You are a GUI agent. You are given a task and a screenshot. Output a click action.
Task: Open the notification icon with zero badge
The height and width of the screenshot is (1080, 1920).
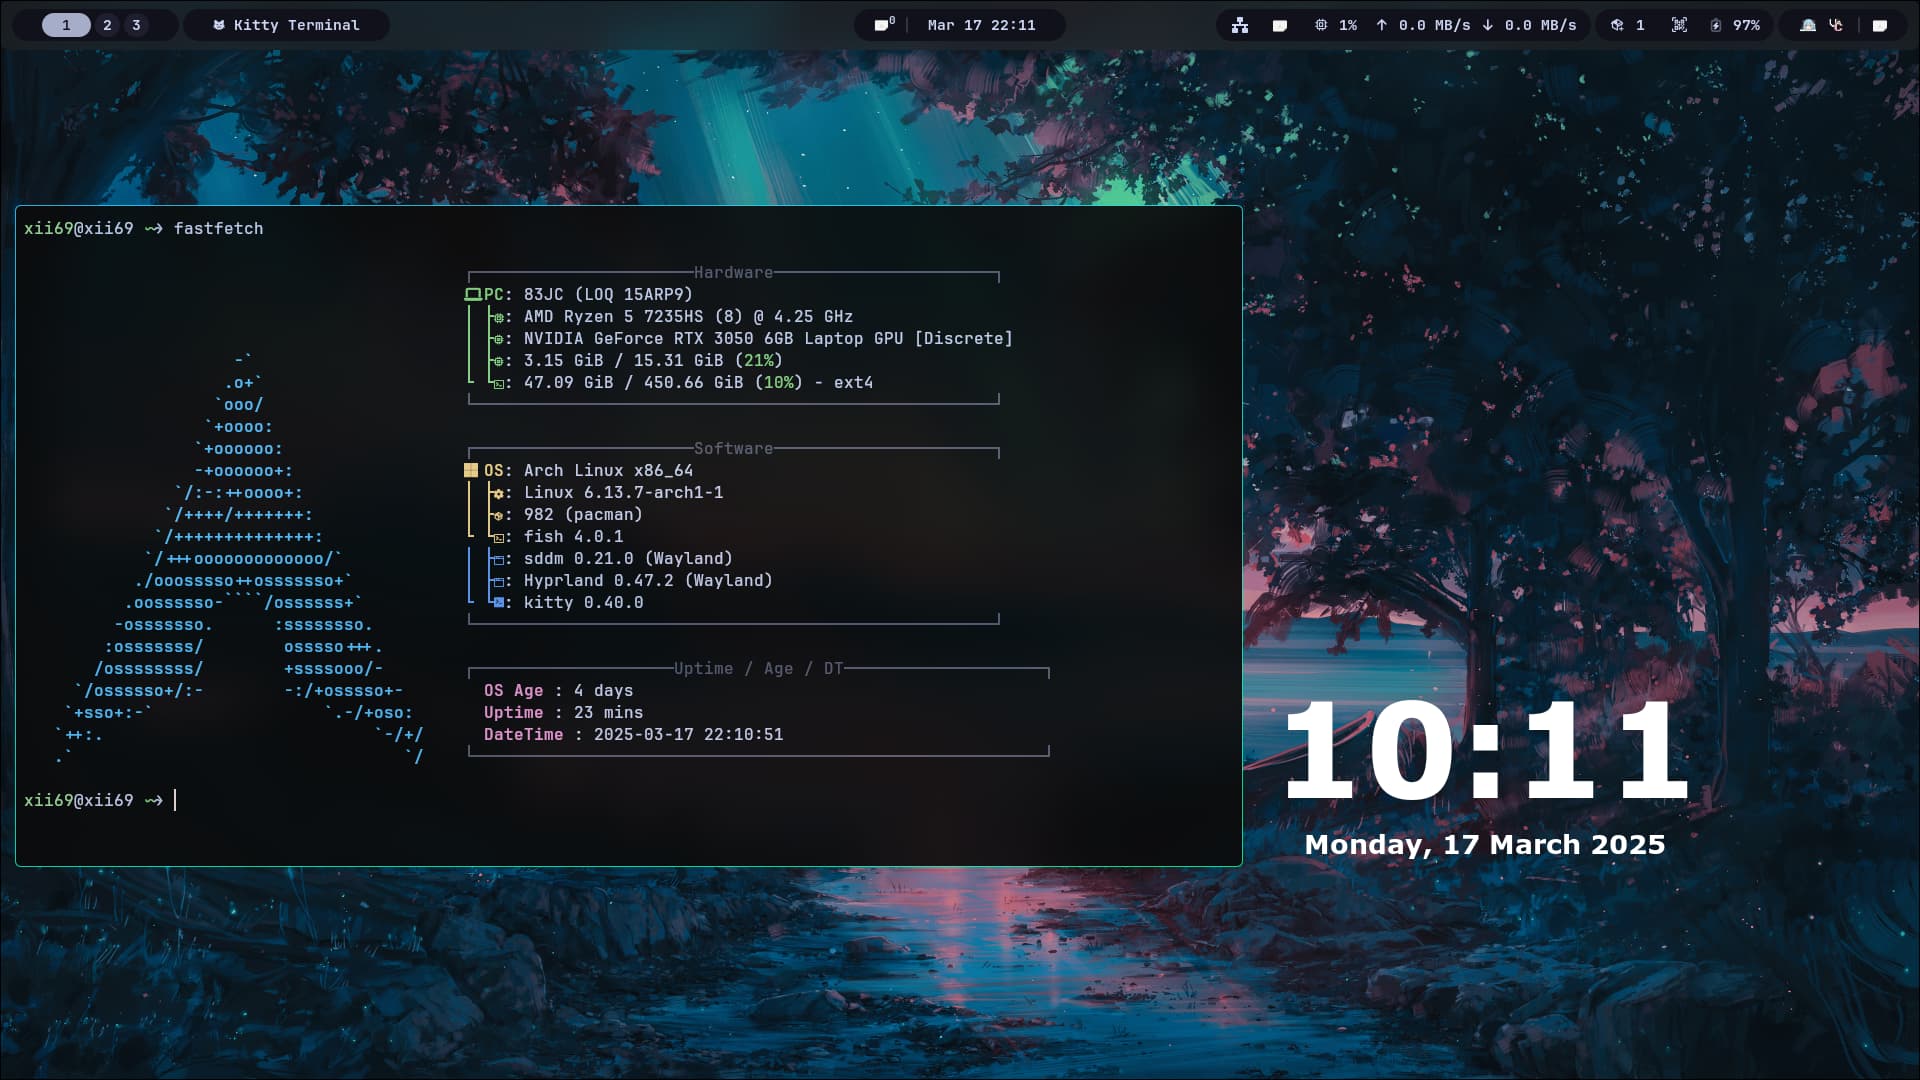(883, 25)
